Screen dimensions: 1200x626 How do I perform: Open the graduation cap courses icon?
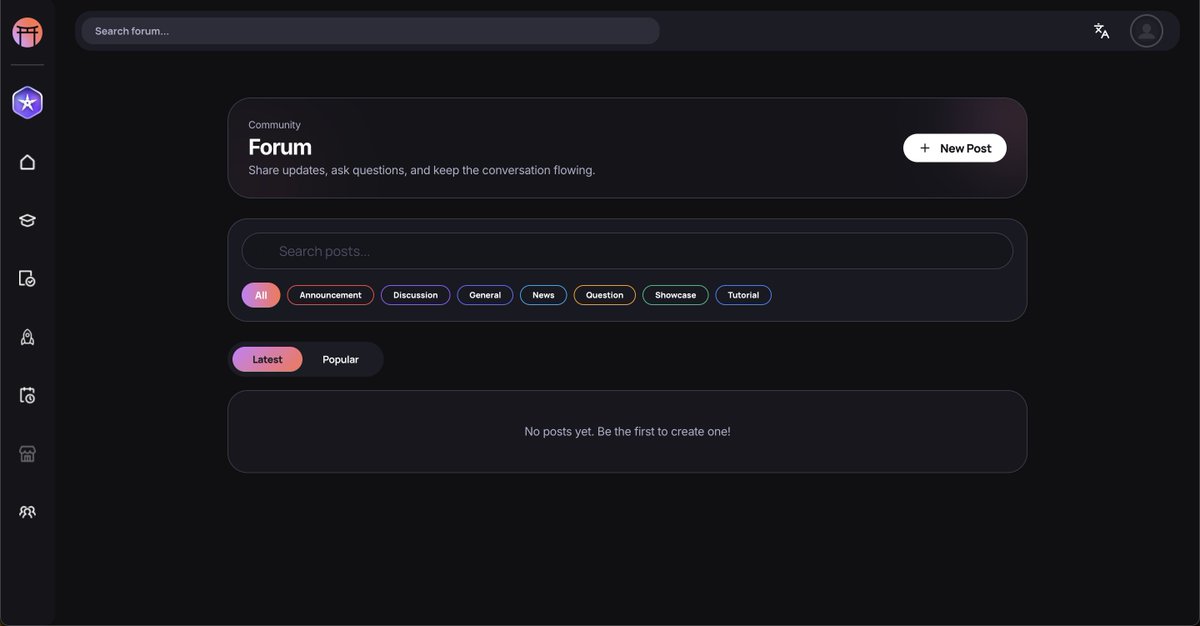point(27,221)
